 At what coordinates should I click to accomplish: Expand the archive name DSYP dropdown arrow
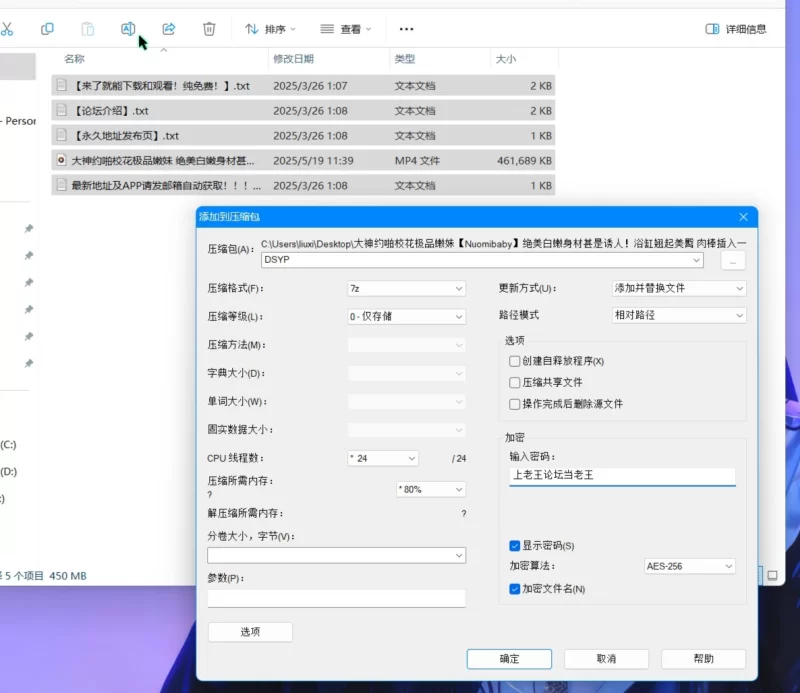[x=696, y=260]
